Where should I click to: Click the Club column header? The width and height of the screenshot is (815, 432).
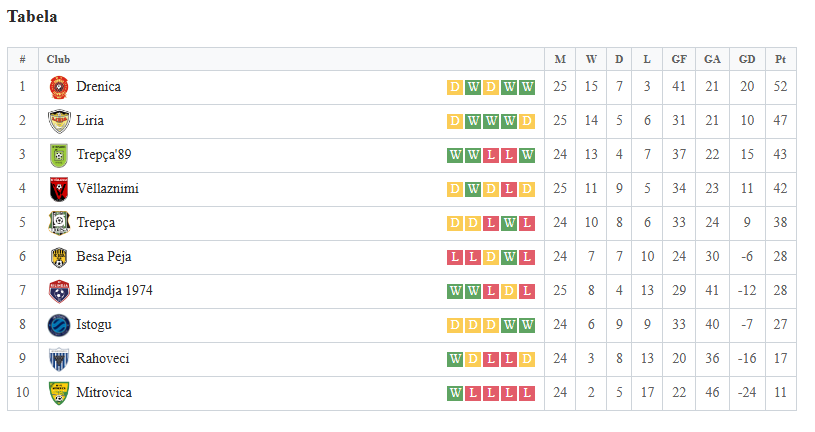[58, 59]
